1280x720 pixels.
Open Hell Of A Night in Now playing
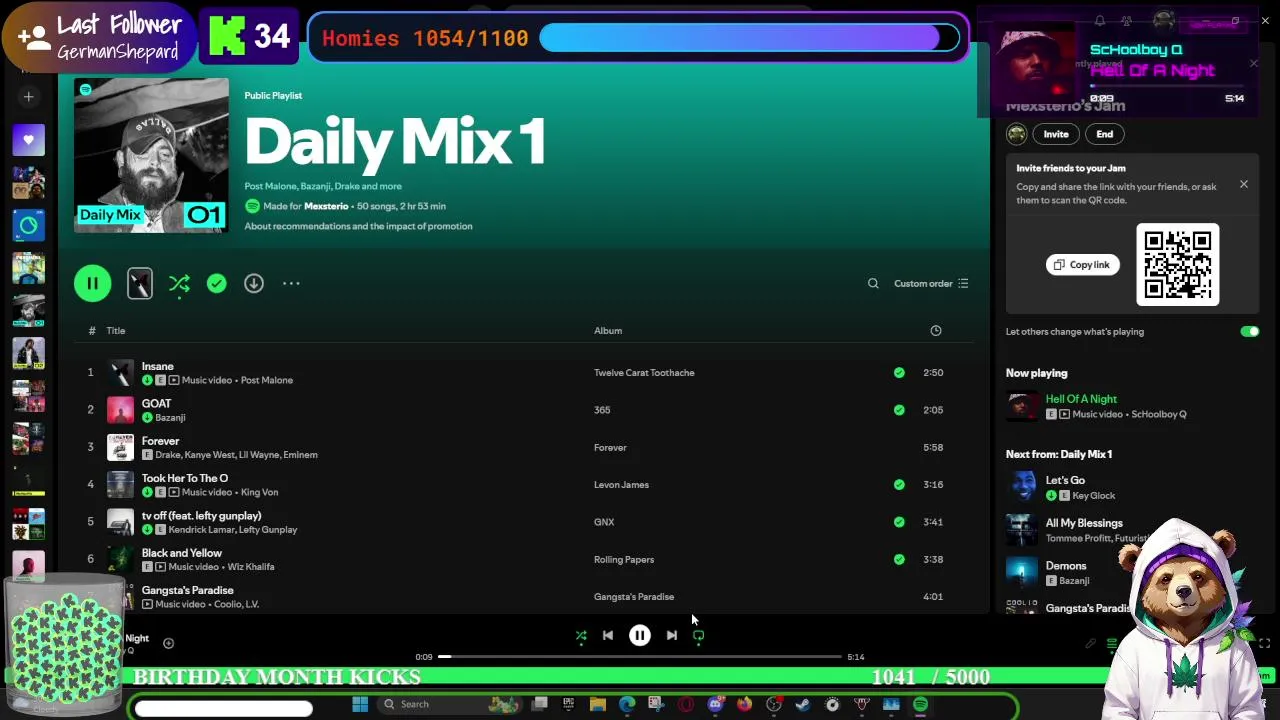tap(1081, 399)
